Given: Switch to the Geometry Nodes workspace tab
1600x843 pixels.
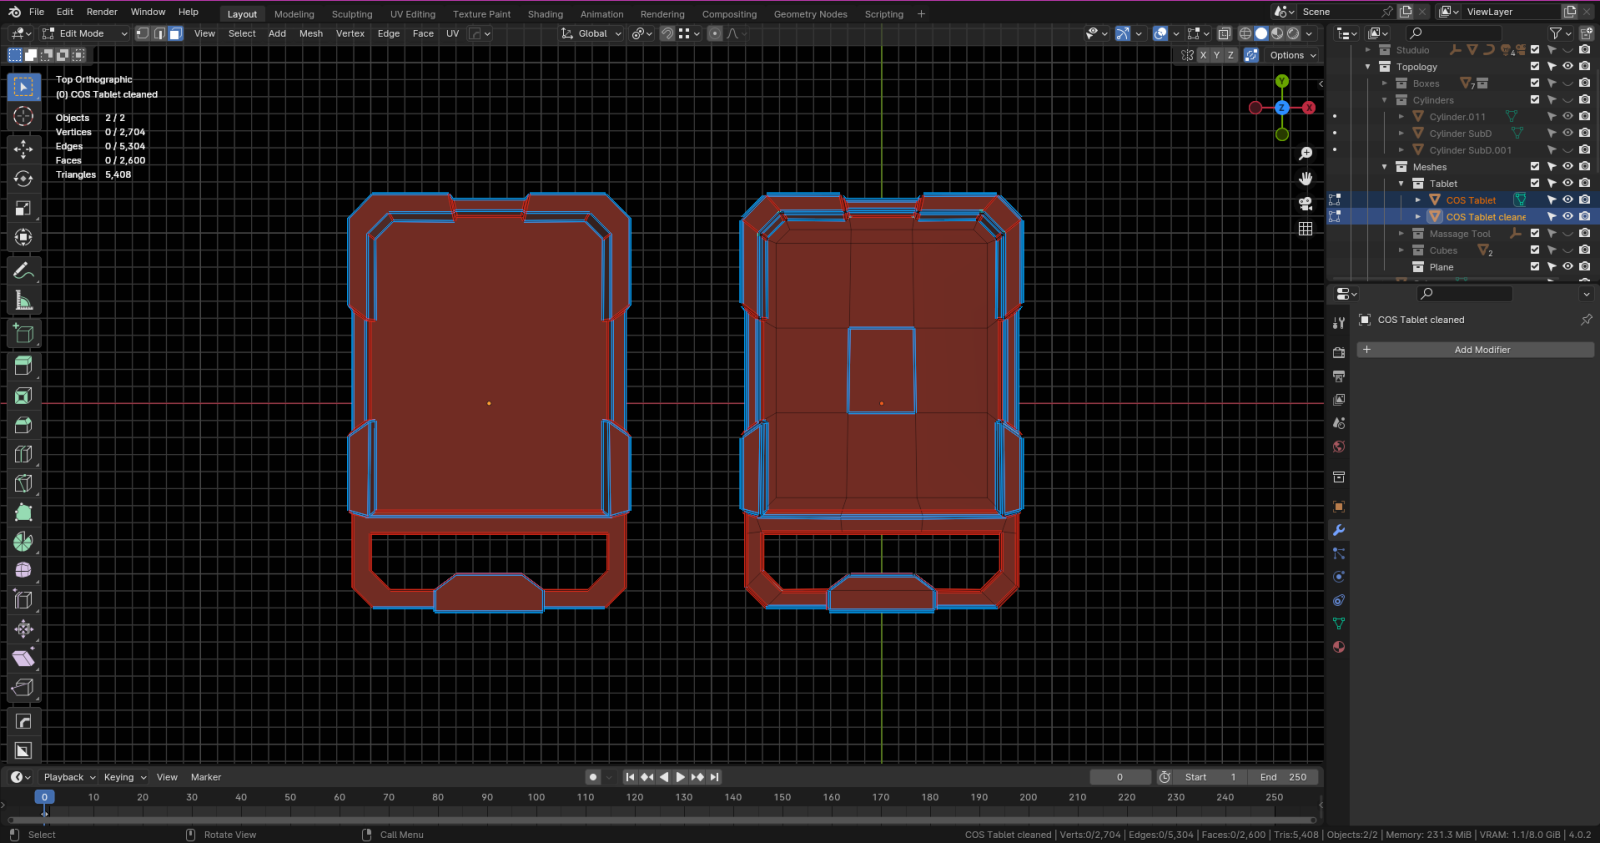Looking at the screenshot, I should point(810,14).
